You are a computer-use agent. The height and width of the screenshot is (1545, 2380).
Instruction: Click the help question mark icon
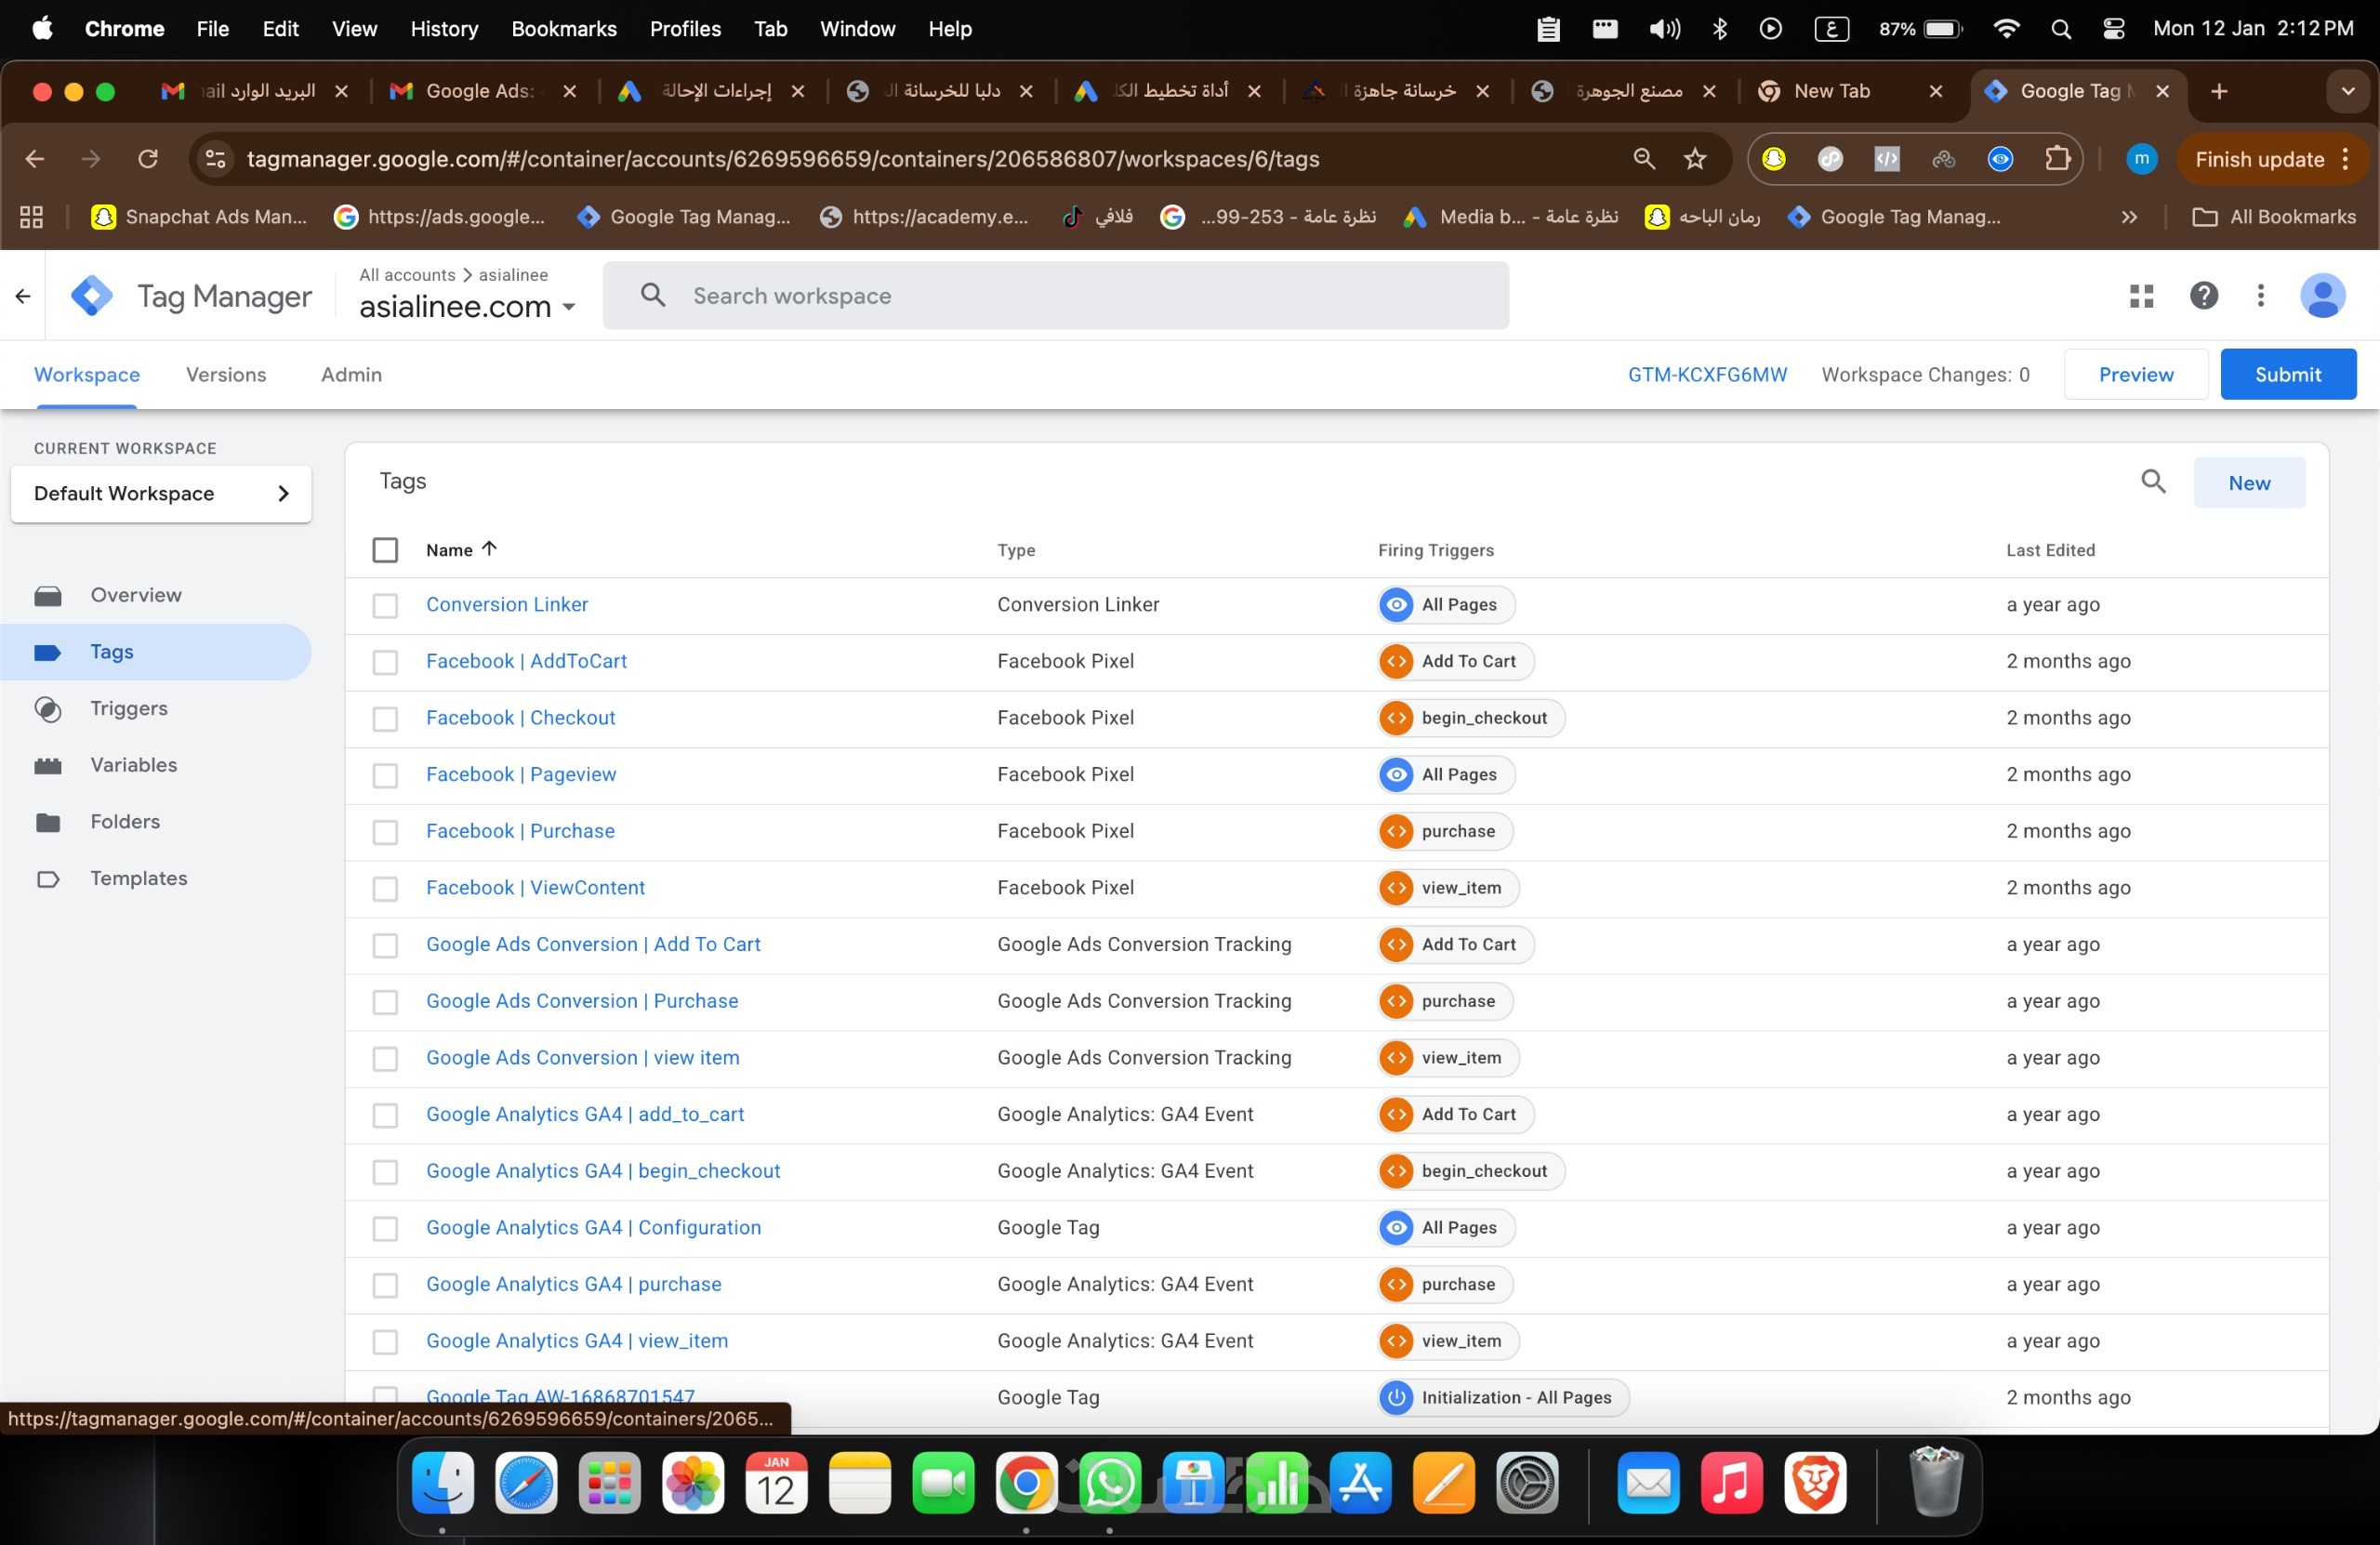pos(2203,295)
